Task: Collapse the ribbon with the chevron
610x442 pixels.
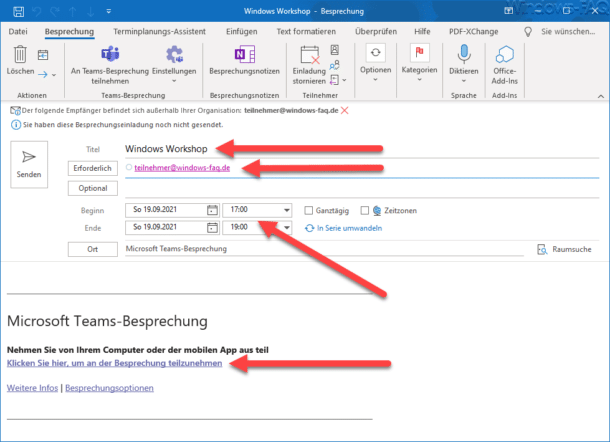Action: [601, 96]
